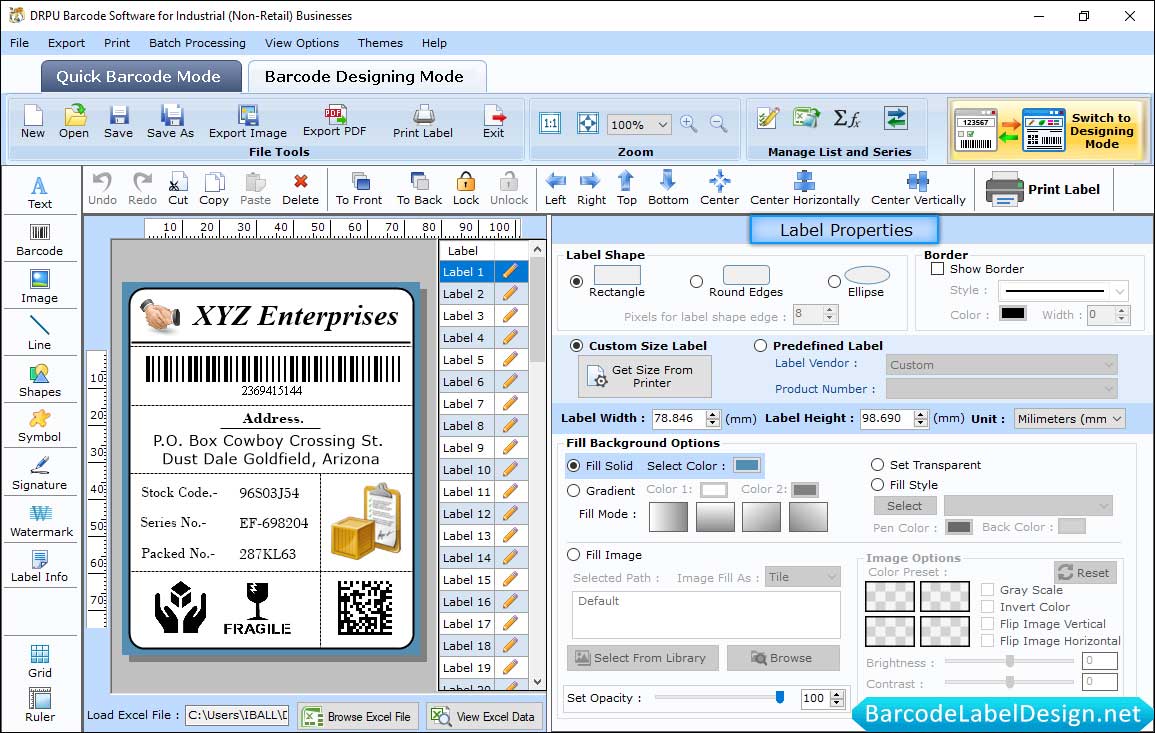This screenshot has height=733, width=1155.
Task: Switch to Quick Barcode Mode tab
Action: coord(141,77)
